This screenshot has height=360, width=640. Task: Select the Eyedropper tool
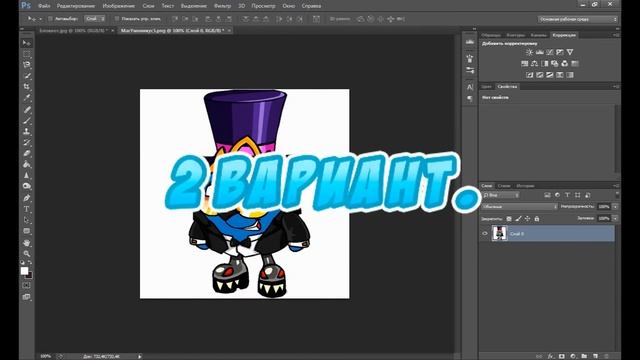coord(27,98)
